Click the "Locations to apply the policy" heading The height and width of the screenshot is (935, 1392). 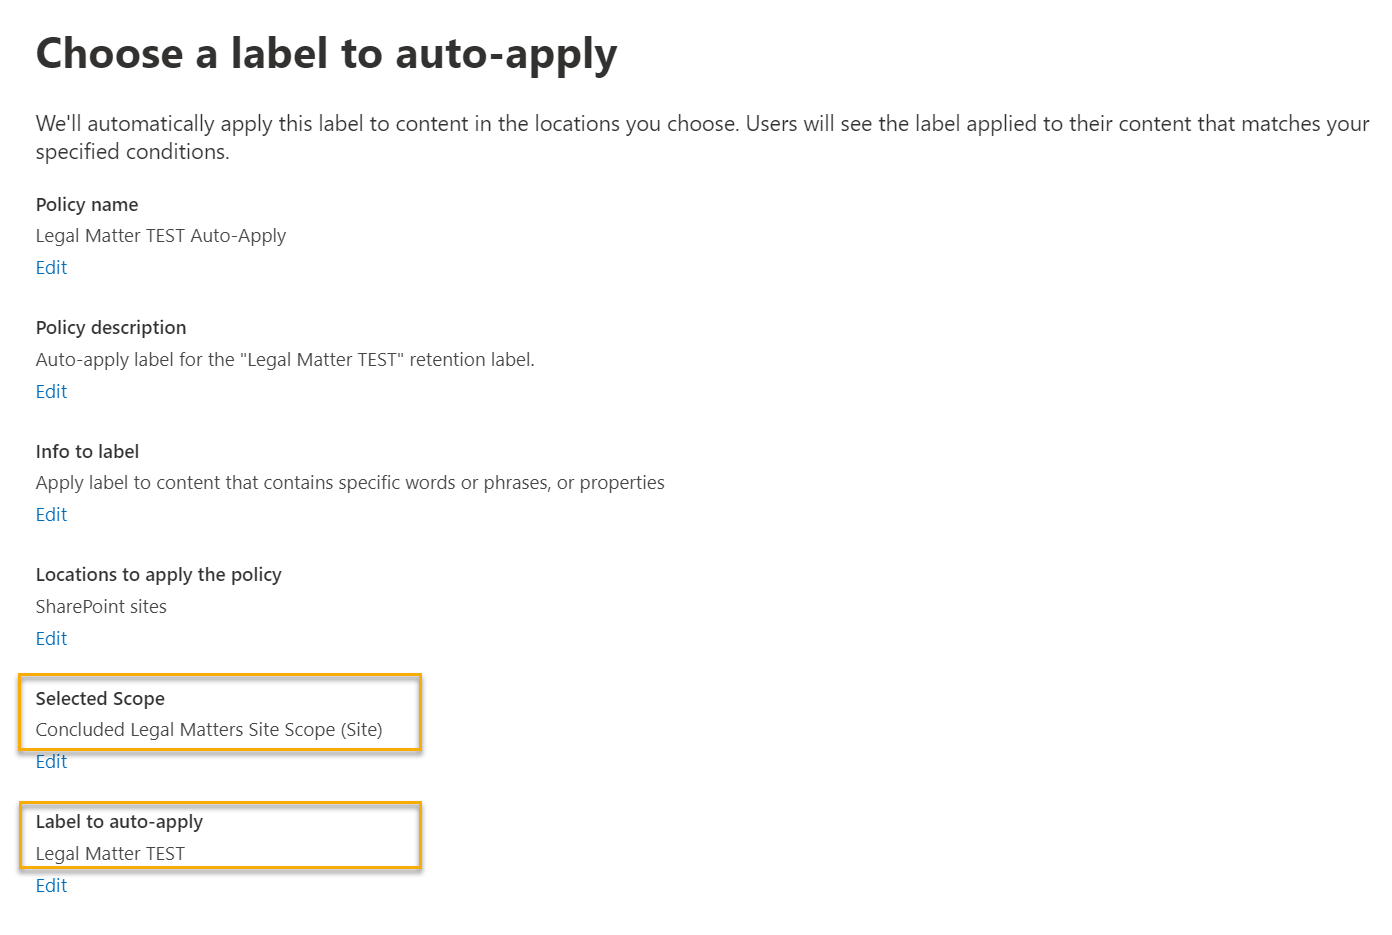tap(158, 575)
